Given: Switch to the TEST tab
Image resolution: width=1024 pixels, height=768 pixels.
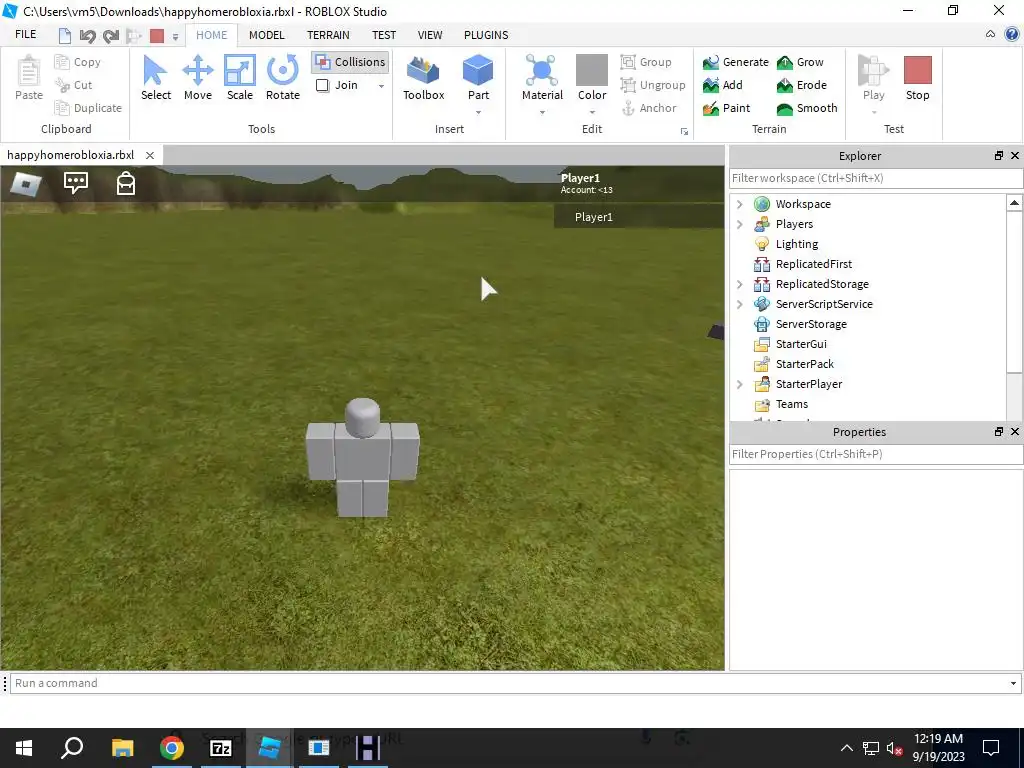Looking at the screenshot, I should point(384,35).
